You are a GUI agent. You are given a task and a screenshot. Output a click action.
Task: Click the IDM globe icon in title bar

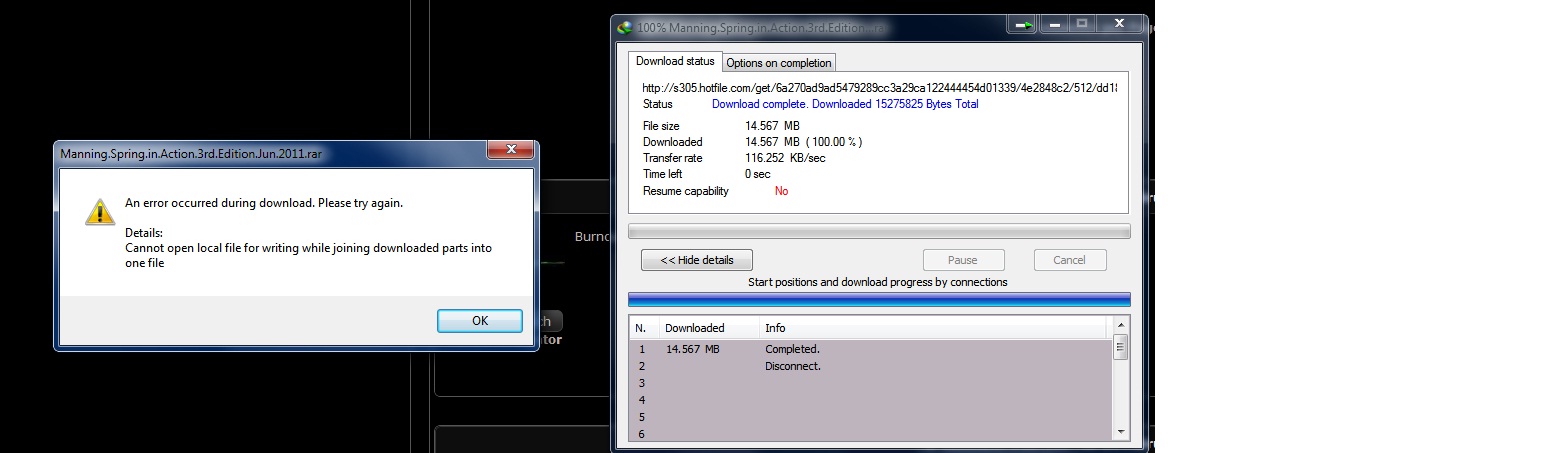[625, 28]
